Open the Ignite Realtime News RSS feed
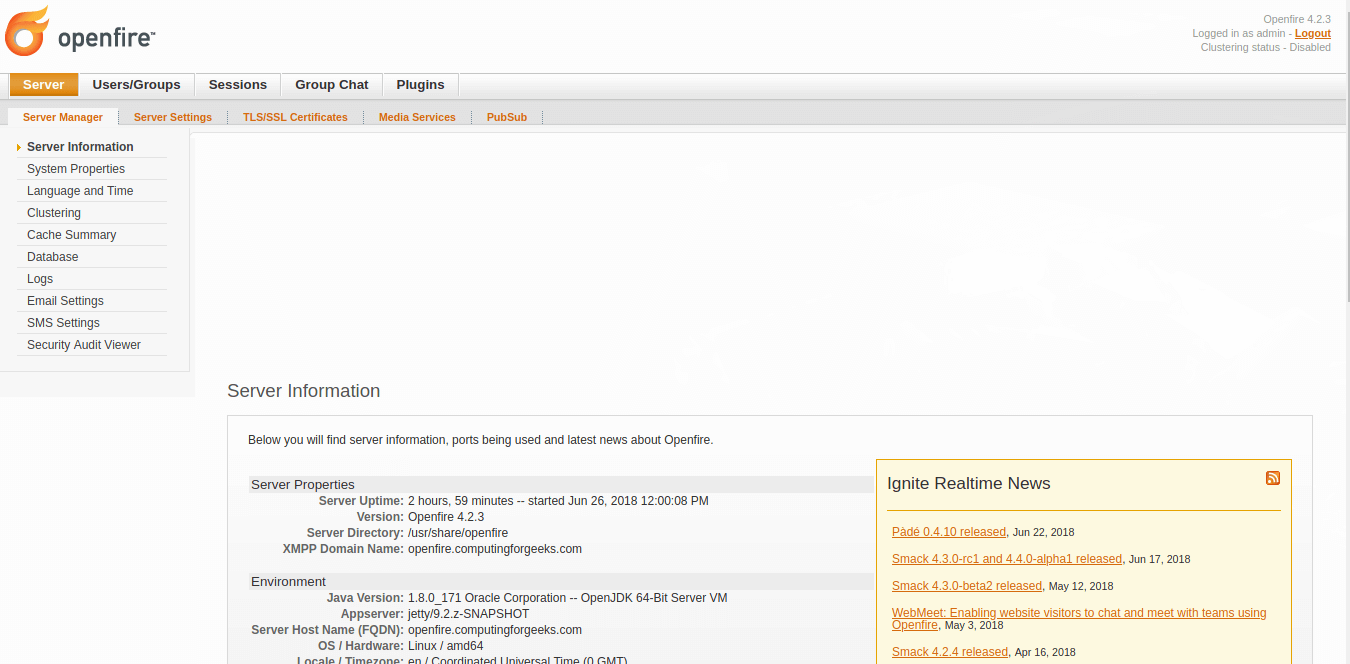1350x664 pixels. tap(1272, 478)
